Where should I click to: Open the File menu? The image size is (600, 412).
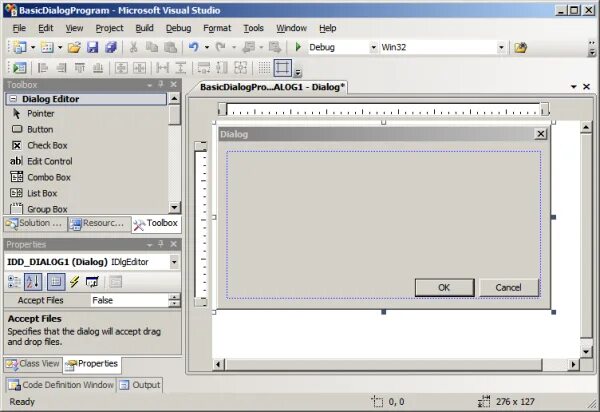click(19, 28)
